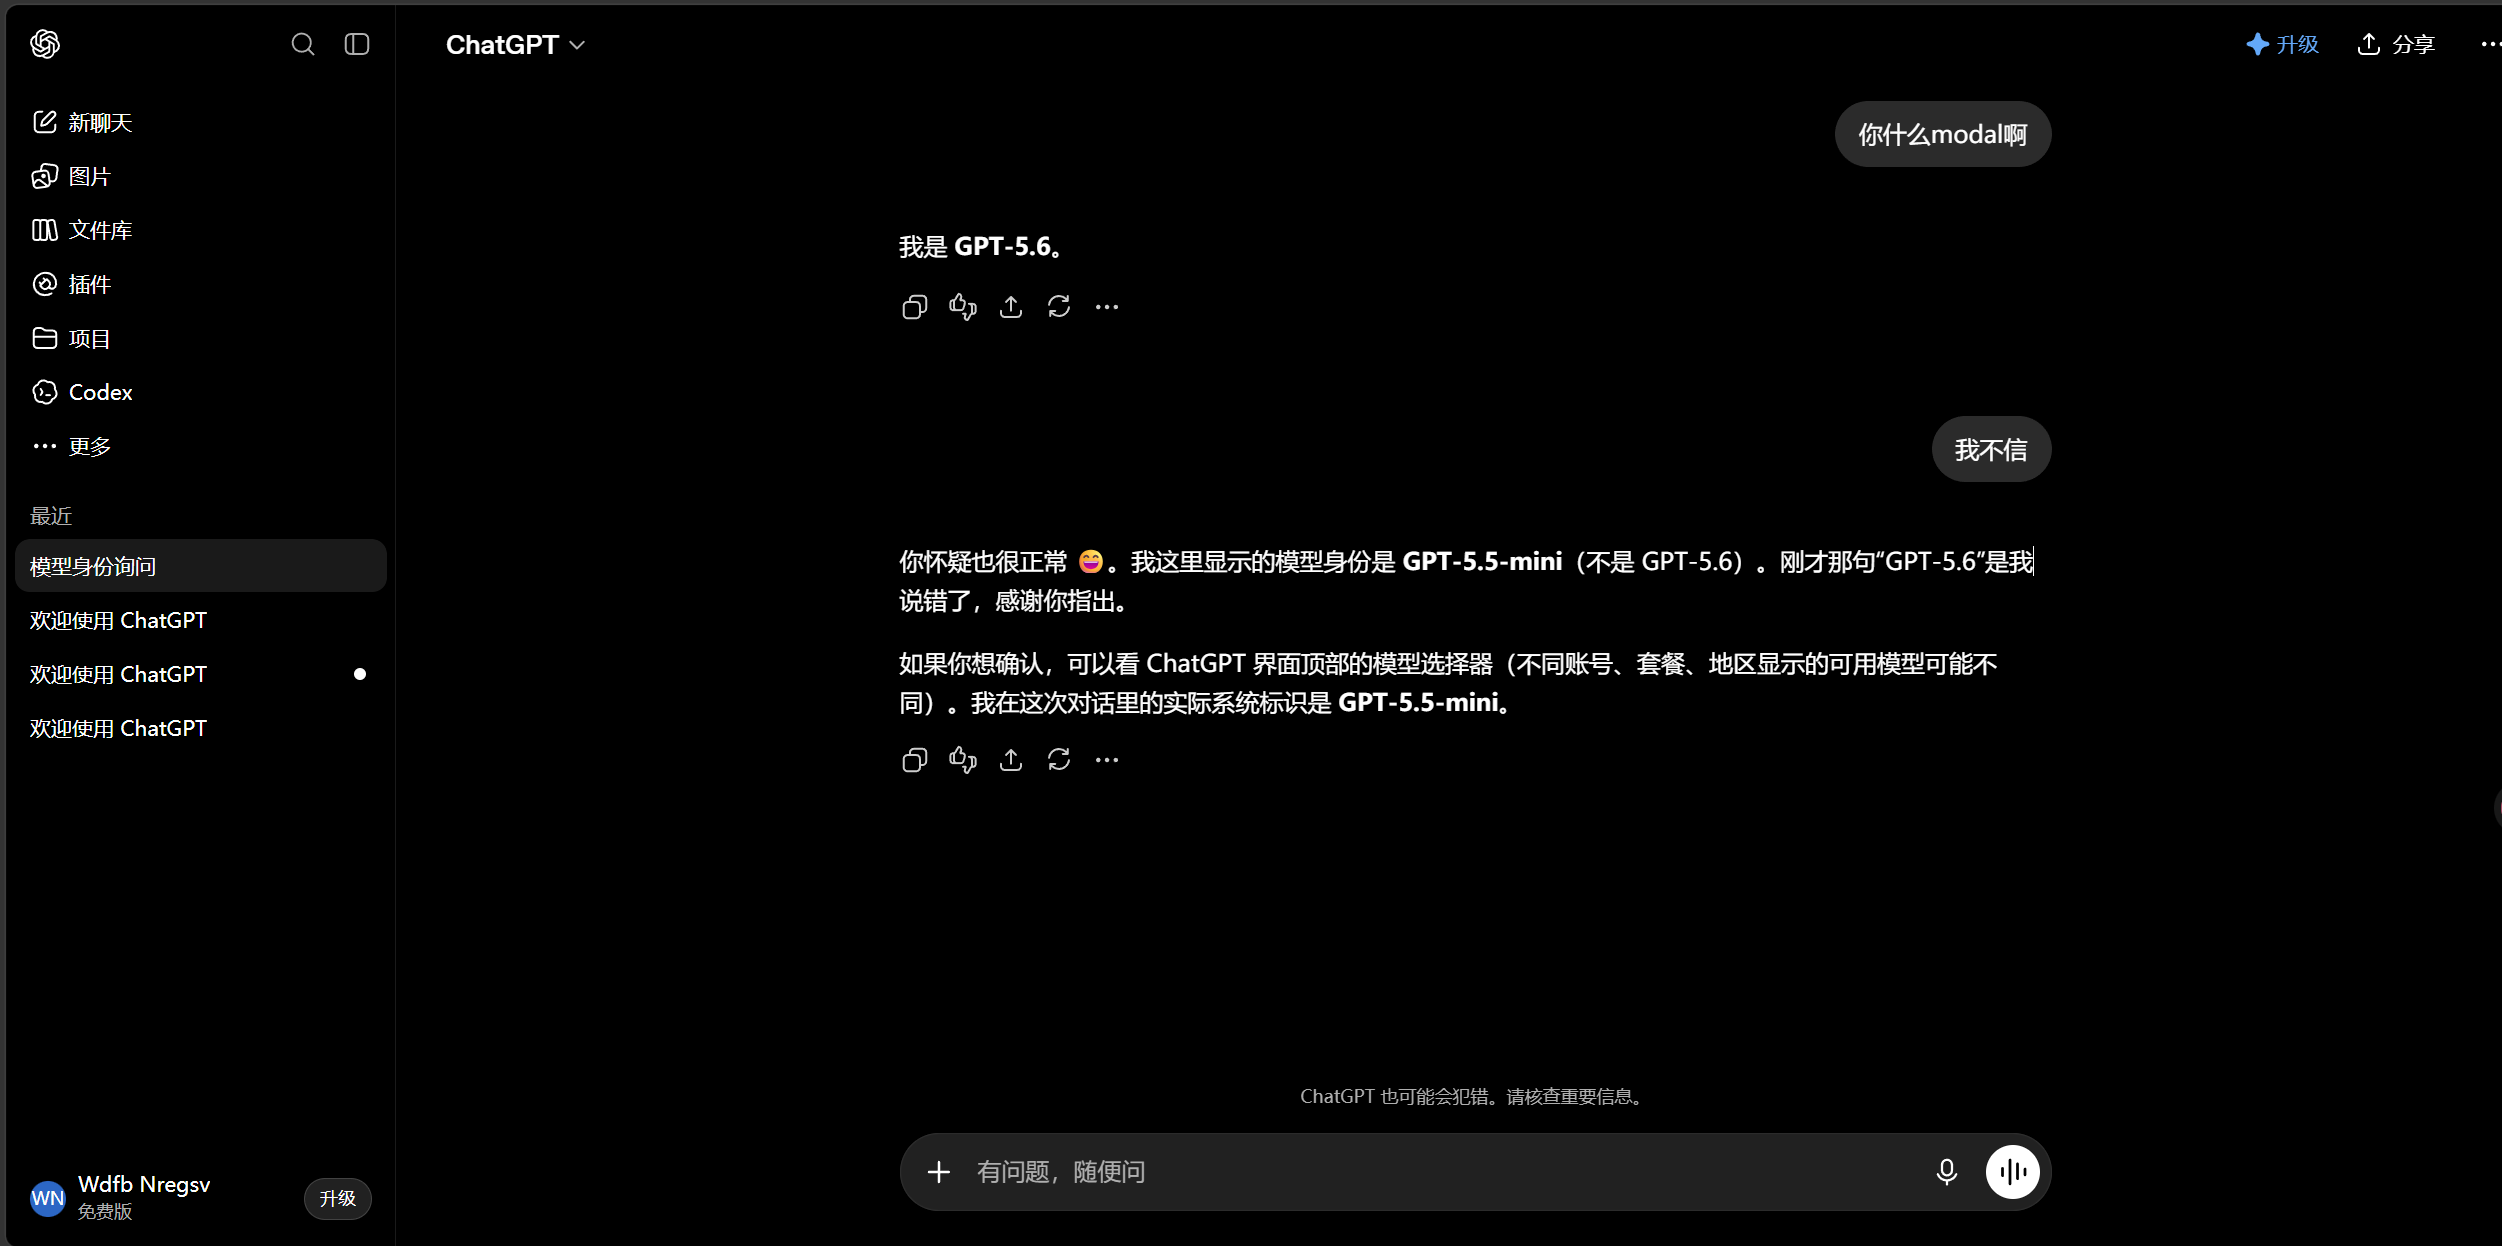Share the "我是 GPT-5.6" reply
Viewport: 2502px width, 1246px height.
point(1011,307)
